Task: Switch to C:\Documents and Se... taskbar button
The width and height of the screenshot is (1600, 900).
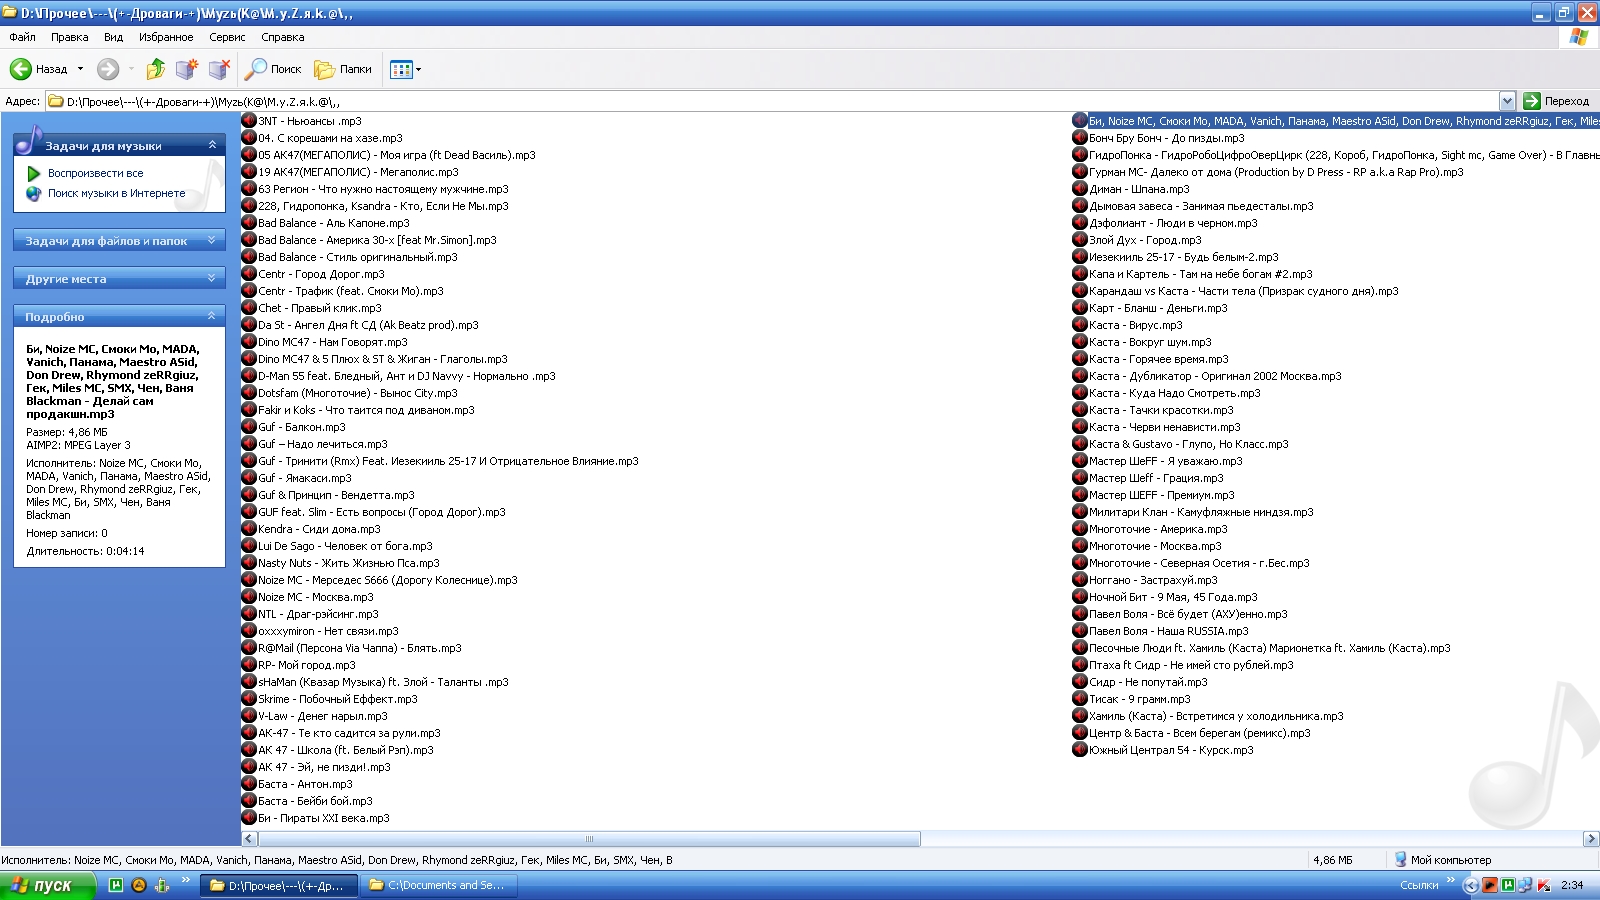Action: click(x=439, y=885)
